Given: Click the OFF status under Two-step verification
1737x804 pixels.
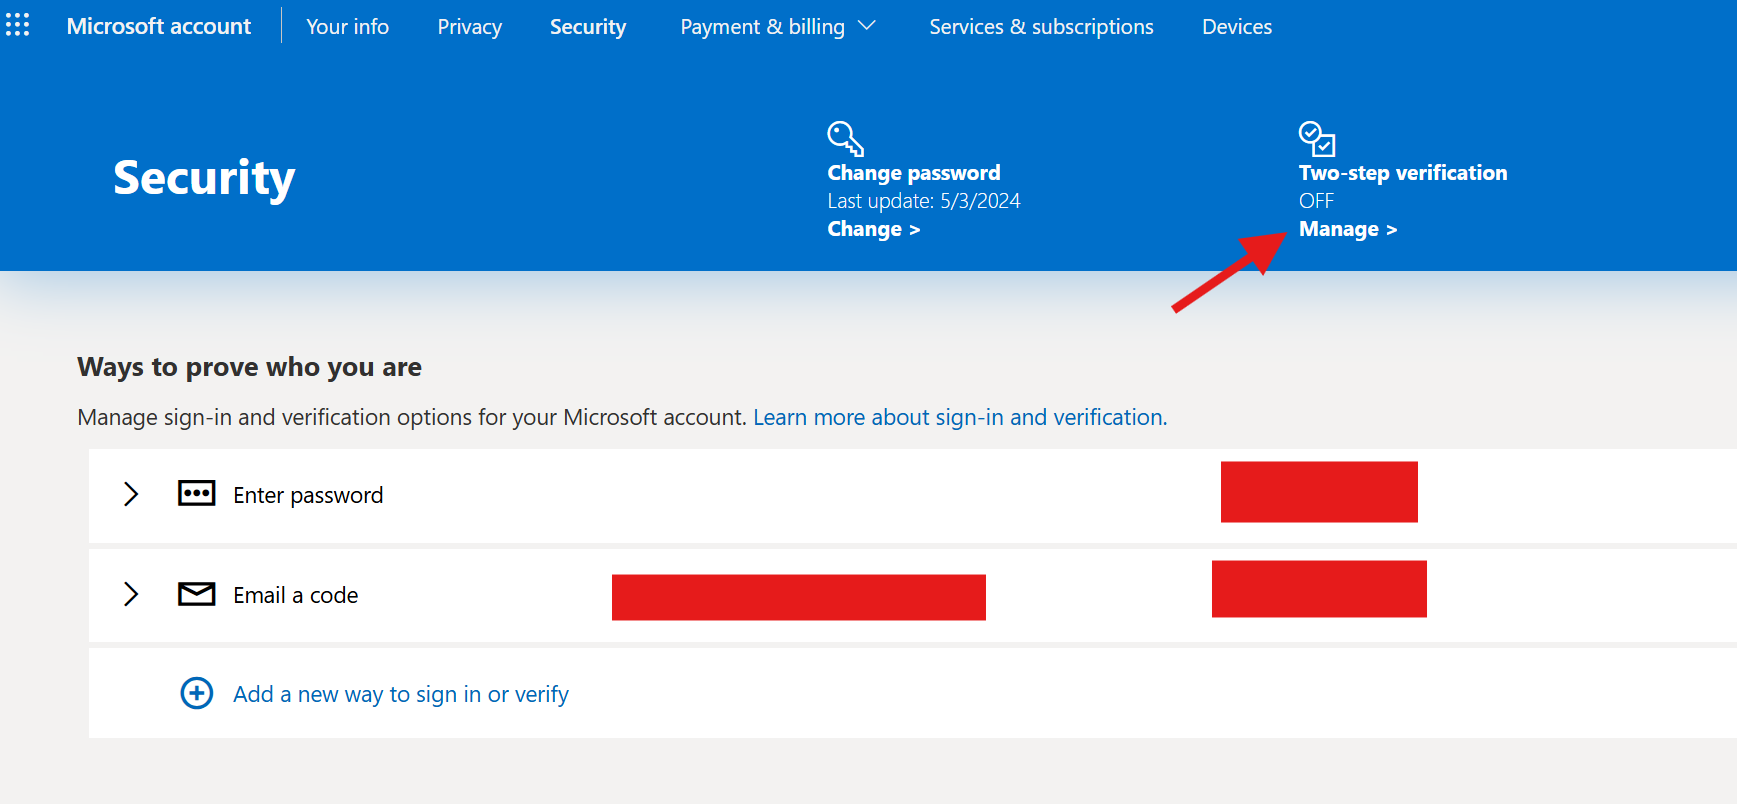Looking at the screenshot, I should [x=1316, y=201].
